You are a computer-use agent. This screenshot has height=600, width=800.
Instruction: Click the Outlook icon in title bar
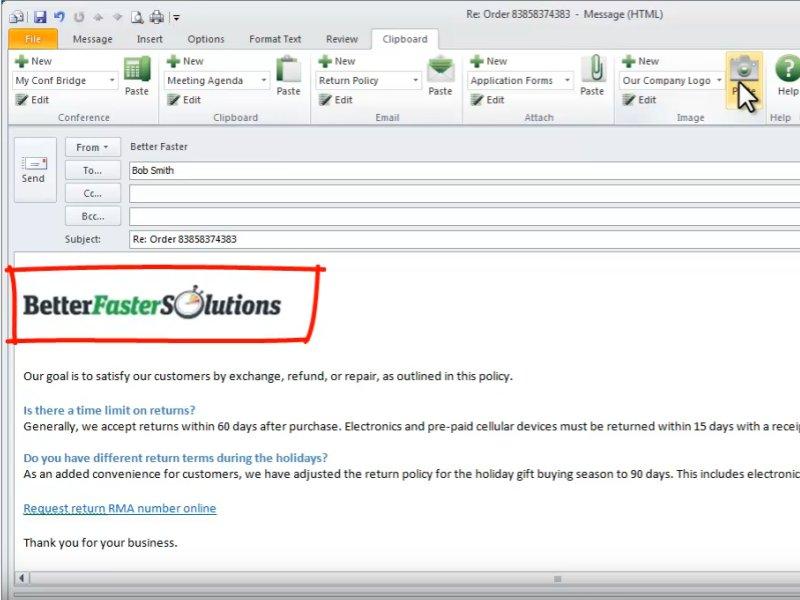pyautogui.click(x=17, y=17)
